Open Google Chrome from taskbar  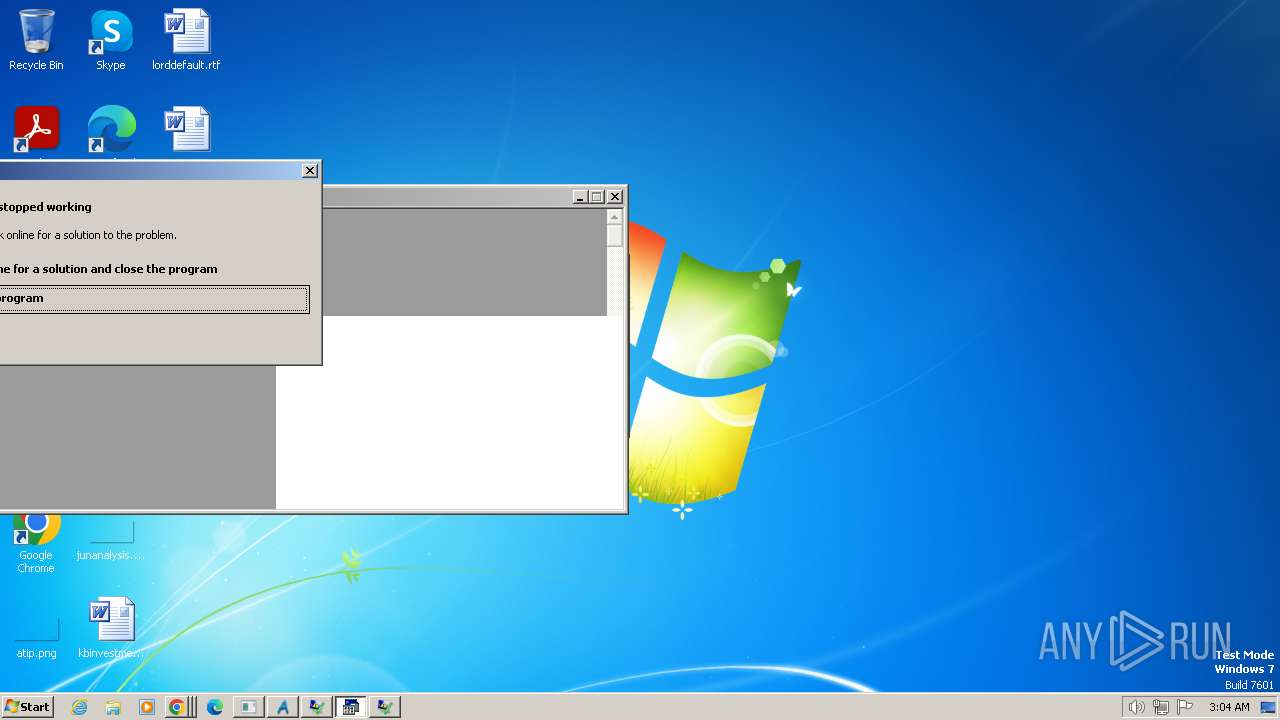(177, 707)
